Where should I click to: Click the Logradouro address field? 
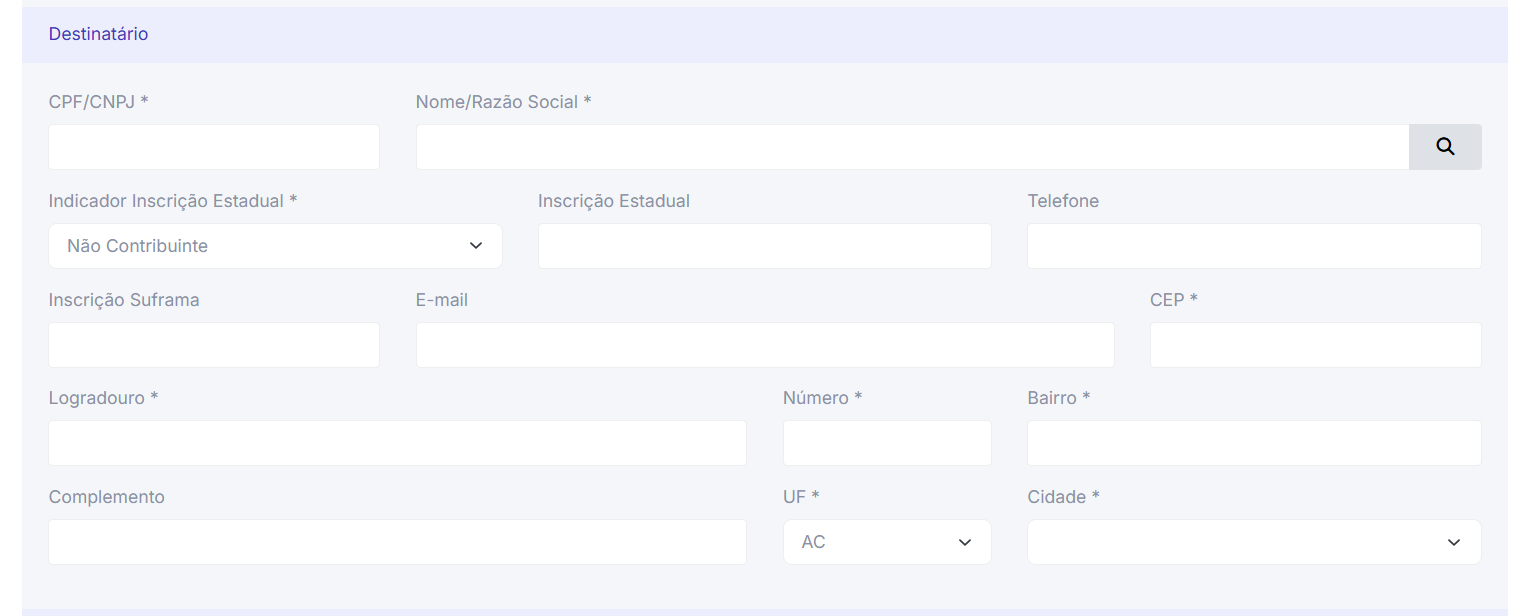(x=397, y=443)
